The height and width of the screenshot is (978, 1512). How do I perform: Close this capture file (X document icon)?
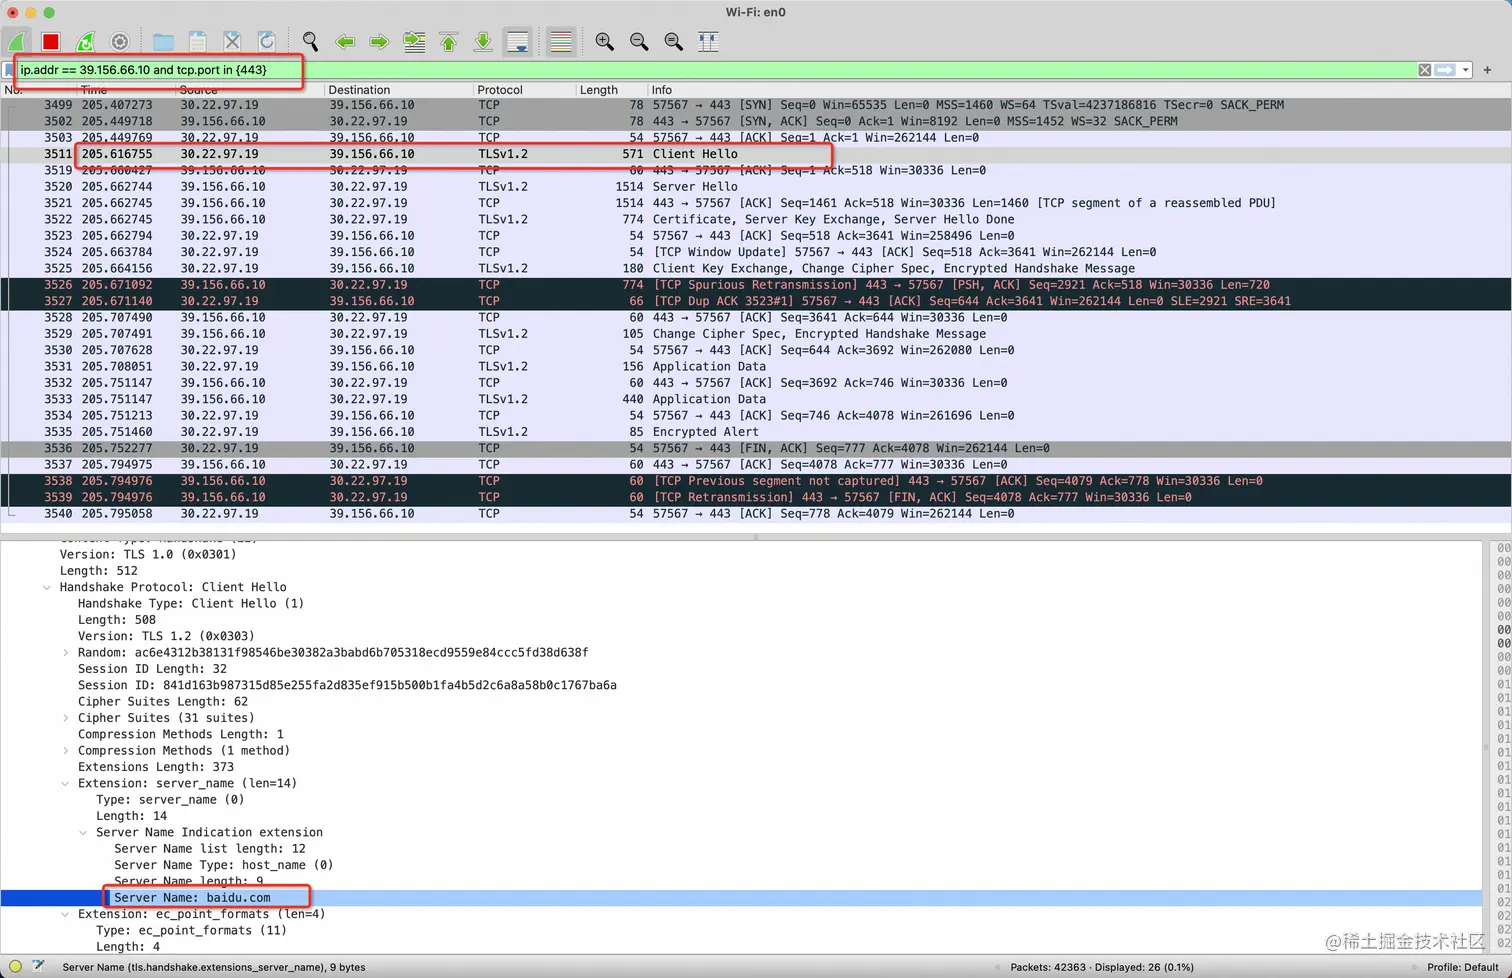coord(232,42)
